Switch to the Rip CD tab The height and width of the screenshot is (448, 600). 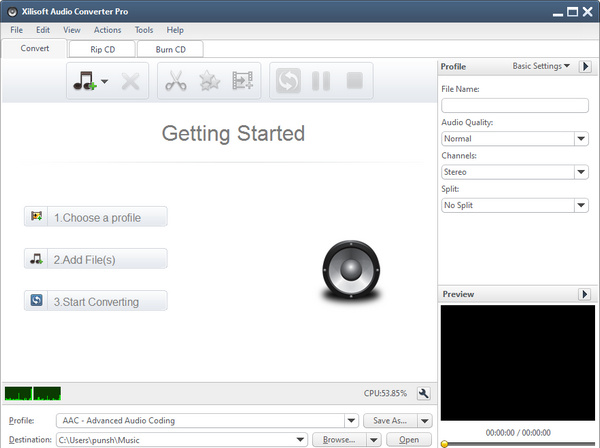pos(101,48)
